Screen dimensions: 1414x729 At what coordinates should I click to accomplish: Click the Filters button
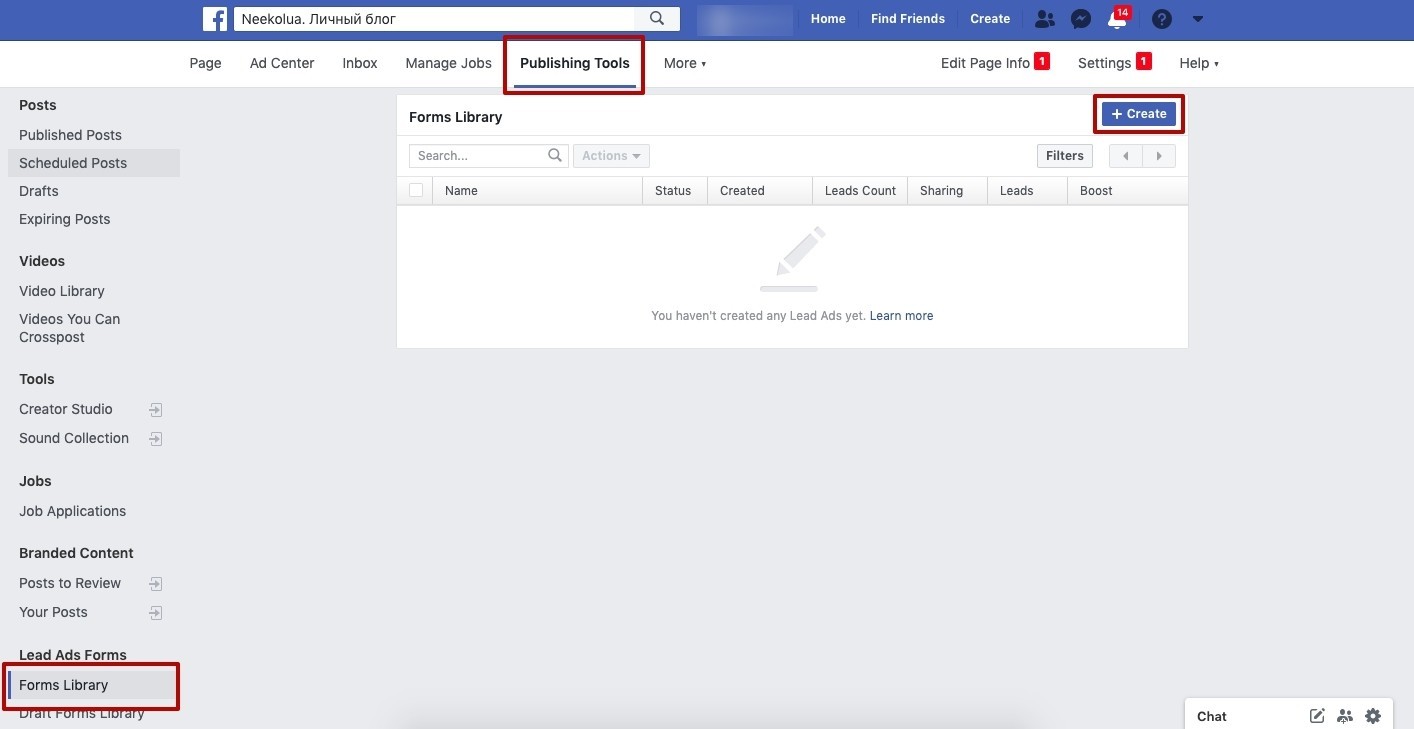[1065, 156]
